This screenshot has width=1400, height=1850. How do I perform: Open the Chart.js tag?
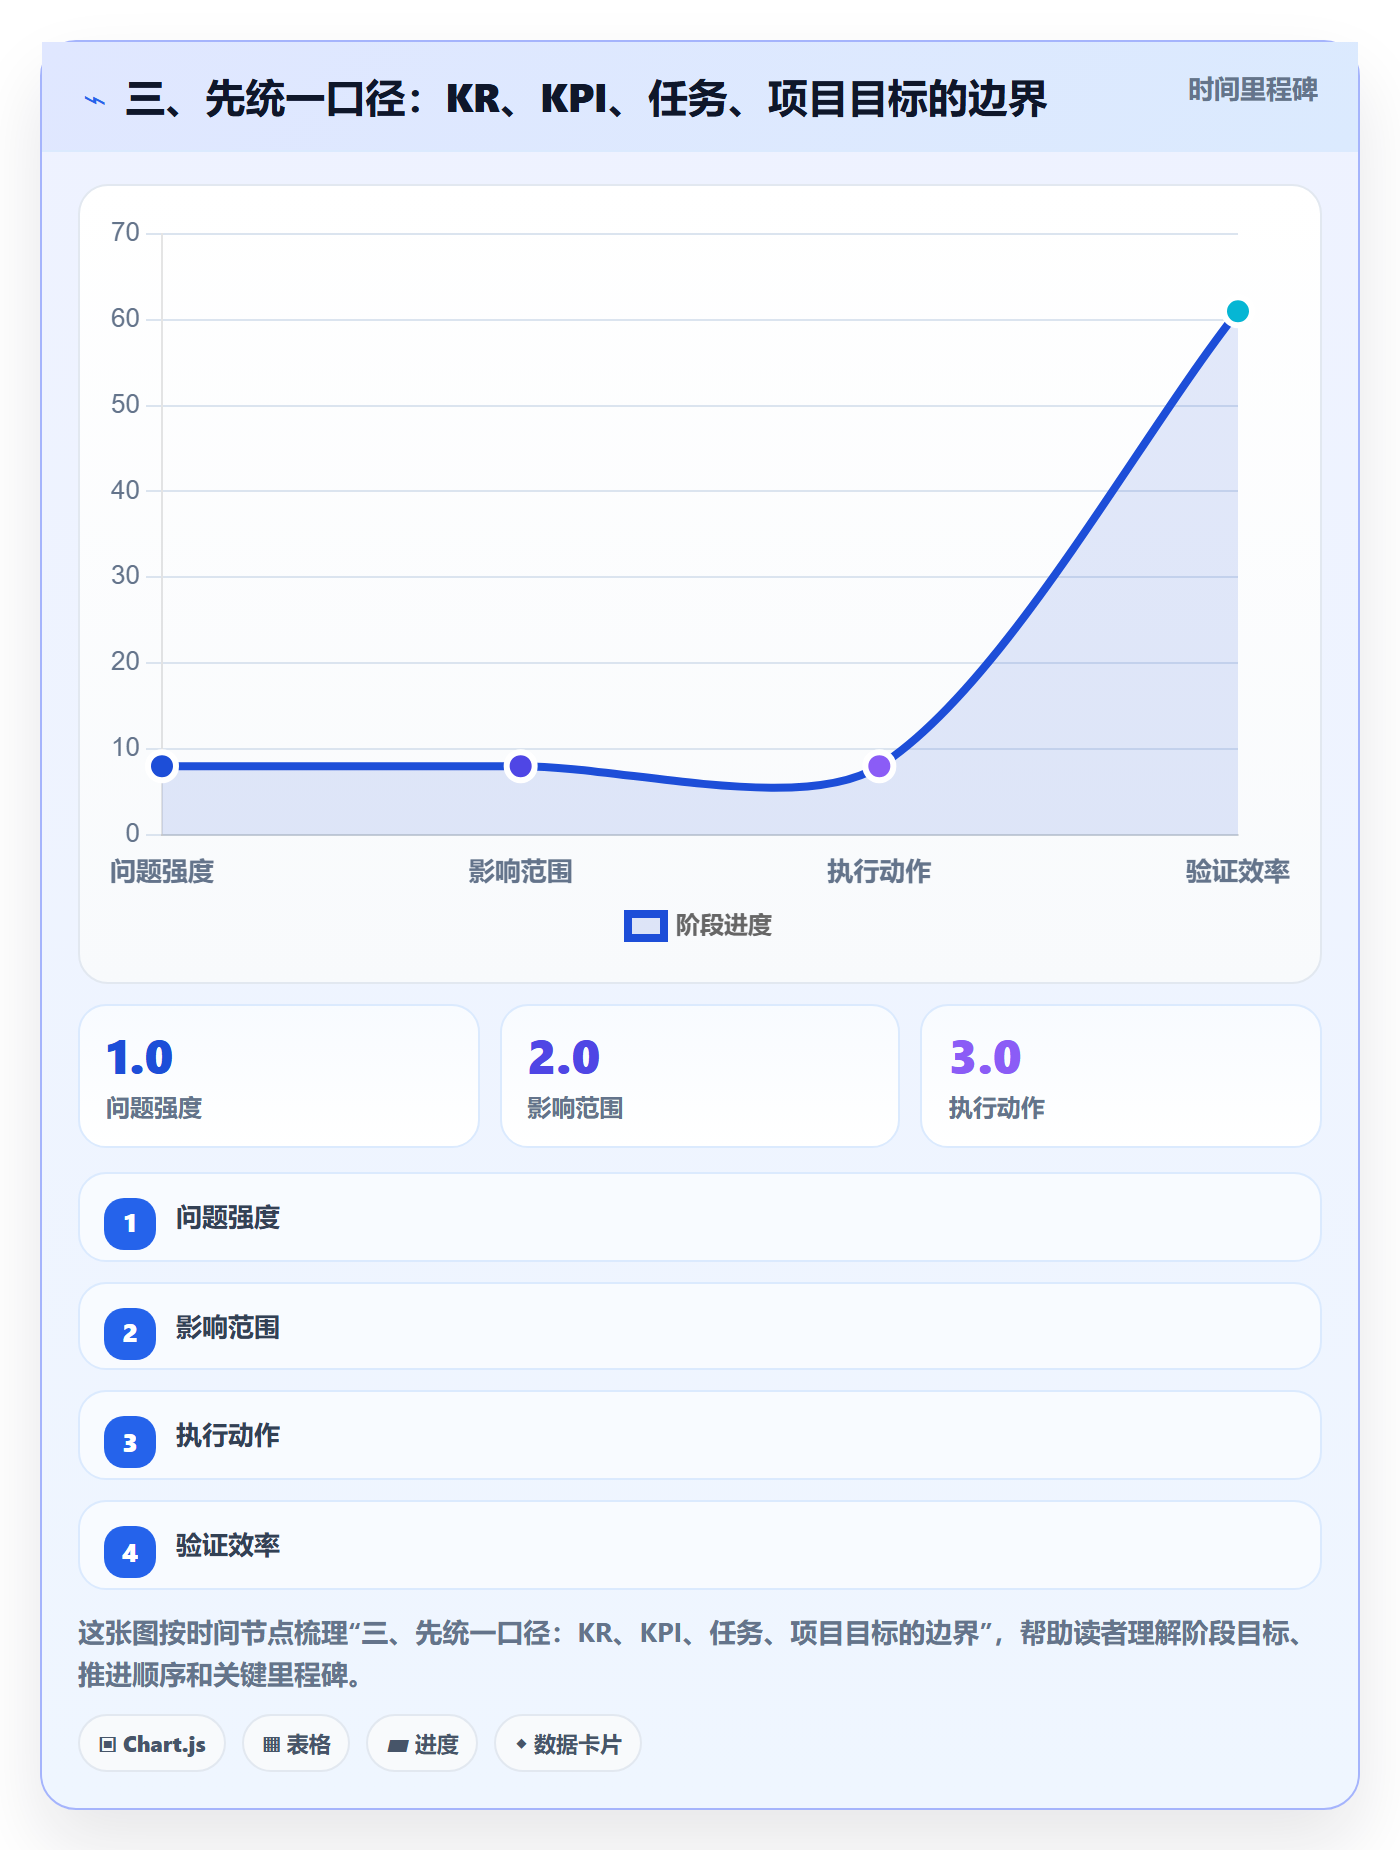[x=152, y=1744]
